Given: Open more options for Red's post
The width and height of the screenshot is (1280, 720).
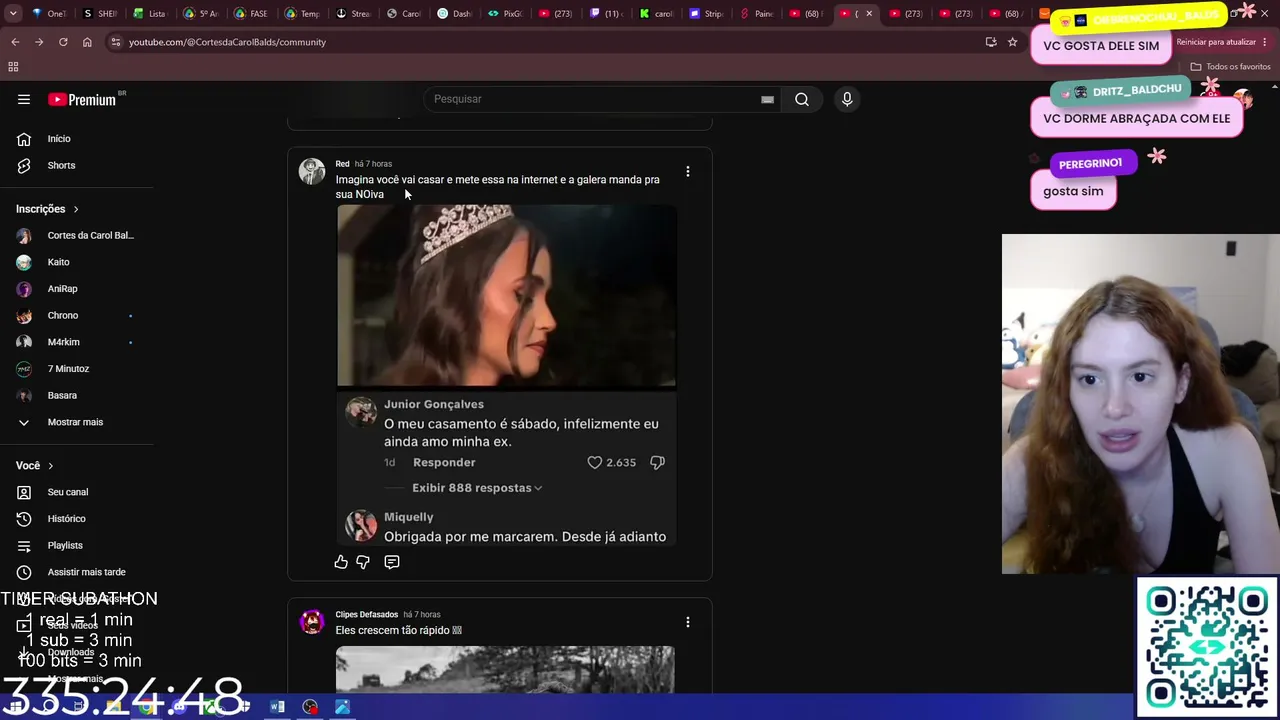Looking at the screenshot, I should click(688, 172).
